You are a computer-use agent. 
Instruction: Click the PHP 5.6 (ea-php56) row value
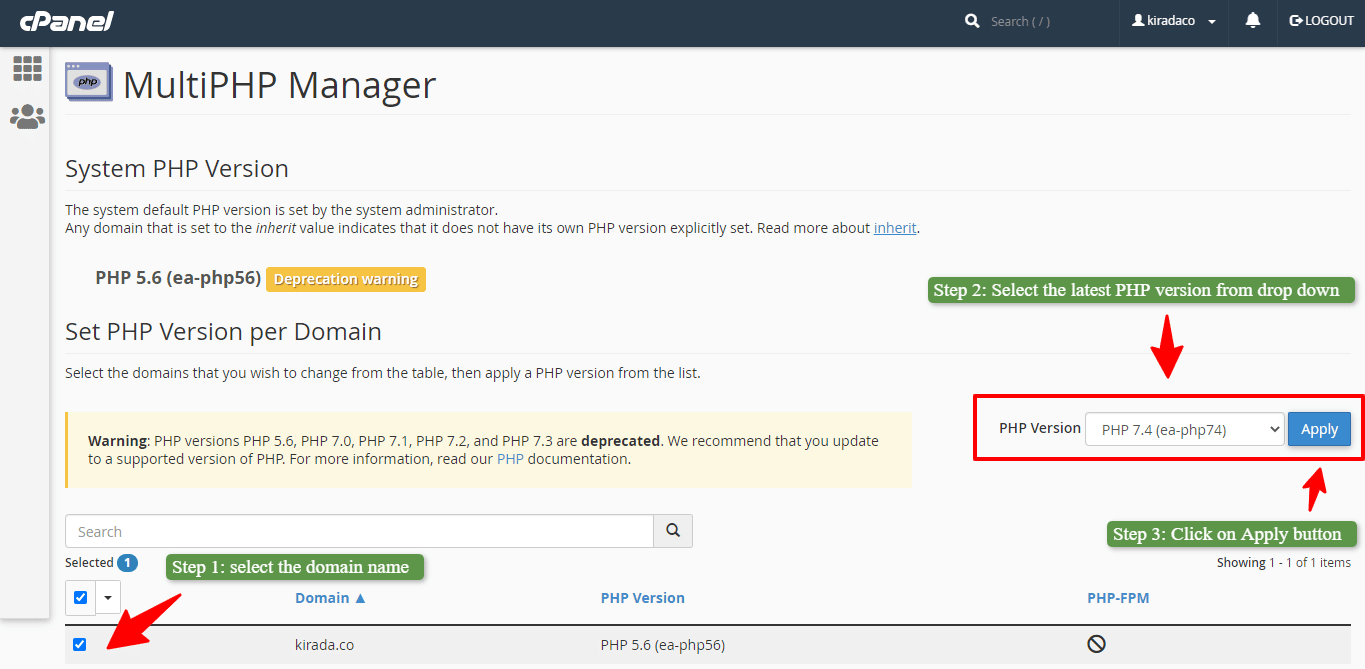(662, 645)
